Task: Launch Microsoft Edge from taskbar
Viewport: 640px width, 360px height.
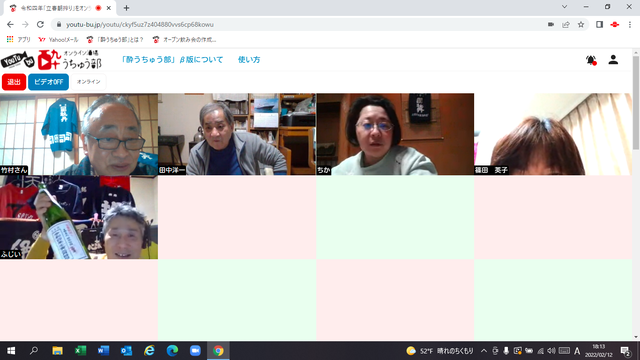Action: pyautogui.click(x=172, y=351)
